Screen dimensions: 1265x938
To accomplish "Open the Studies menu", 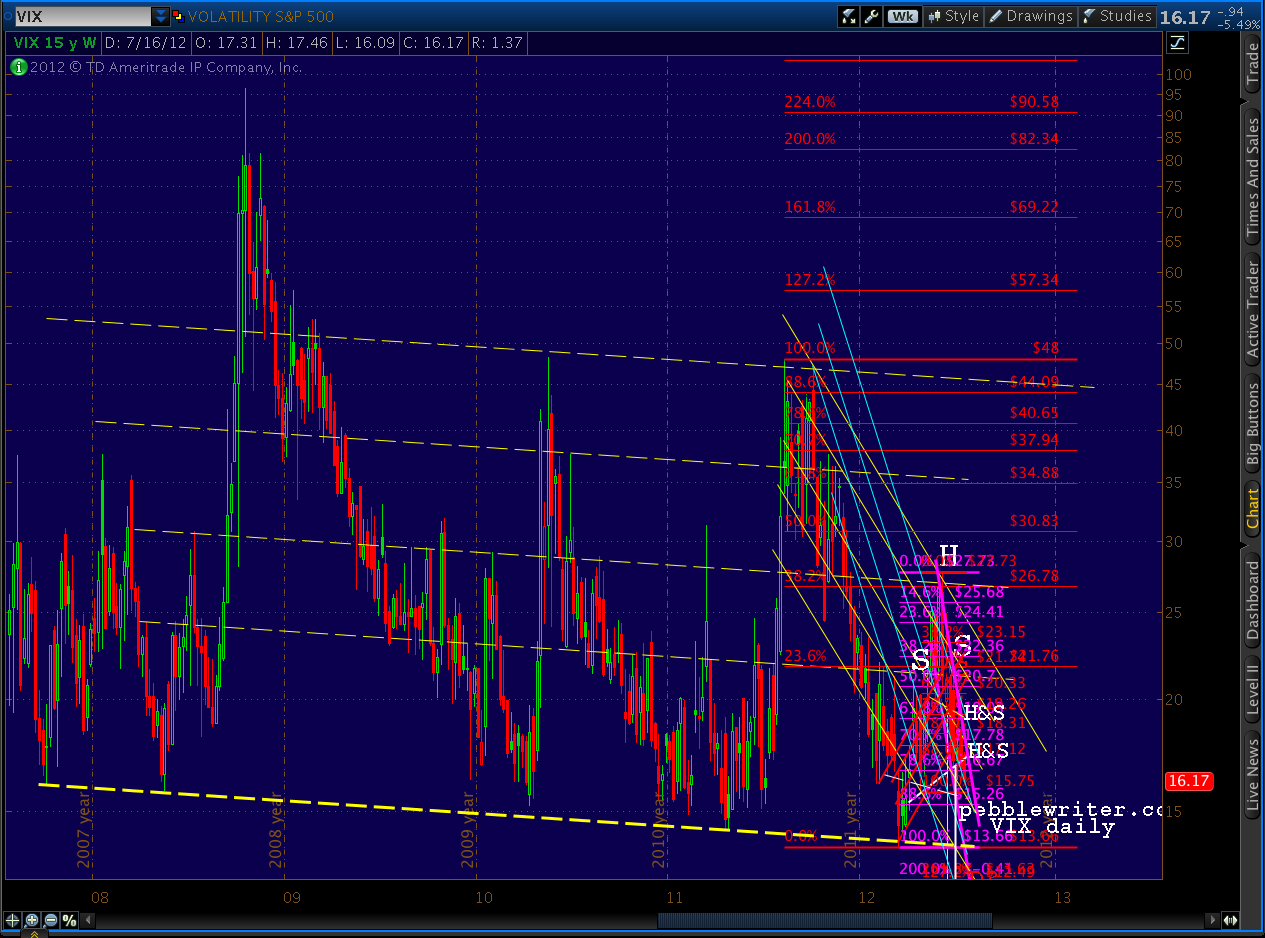I will coord(1116,16).
